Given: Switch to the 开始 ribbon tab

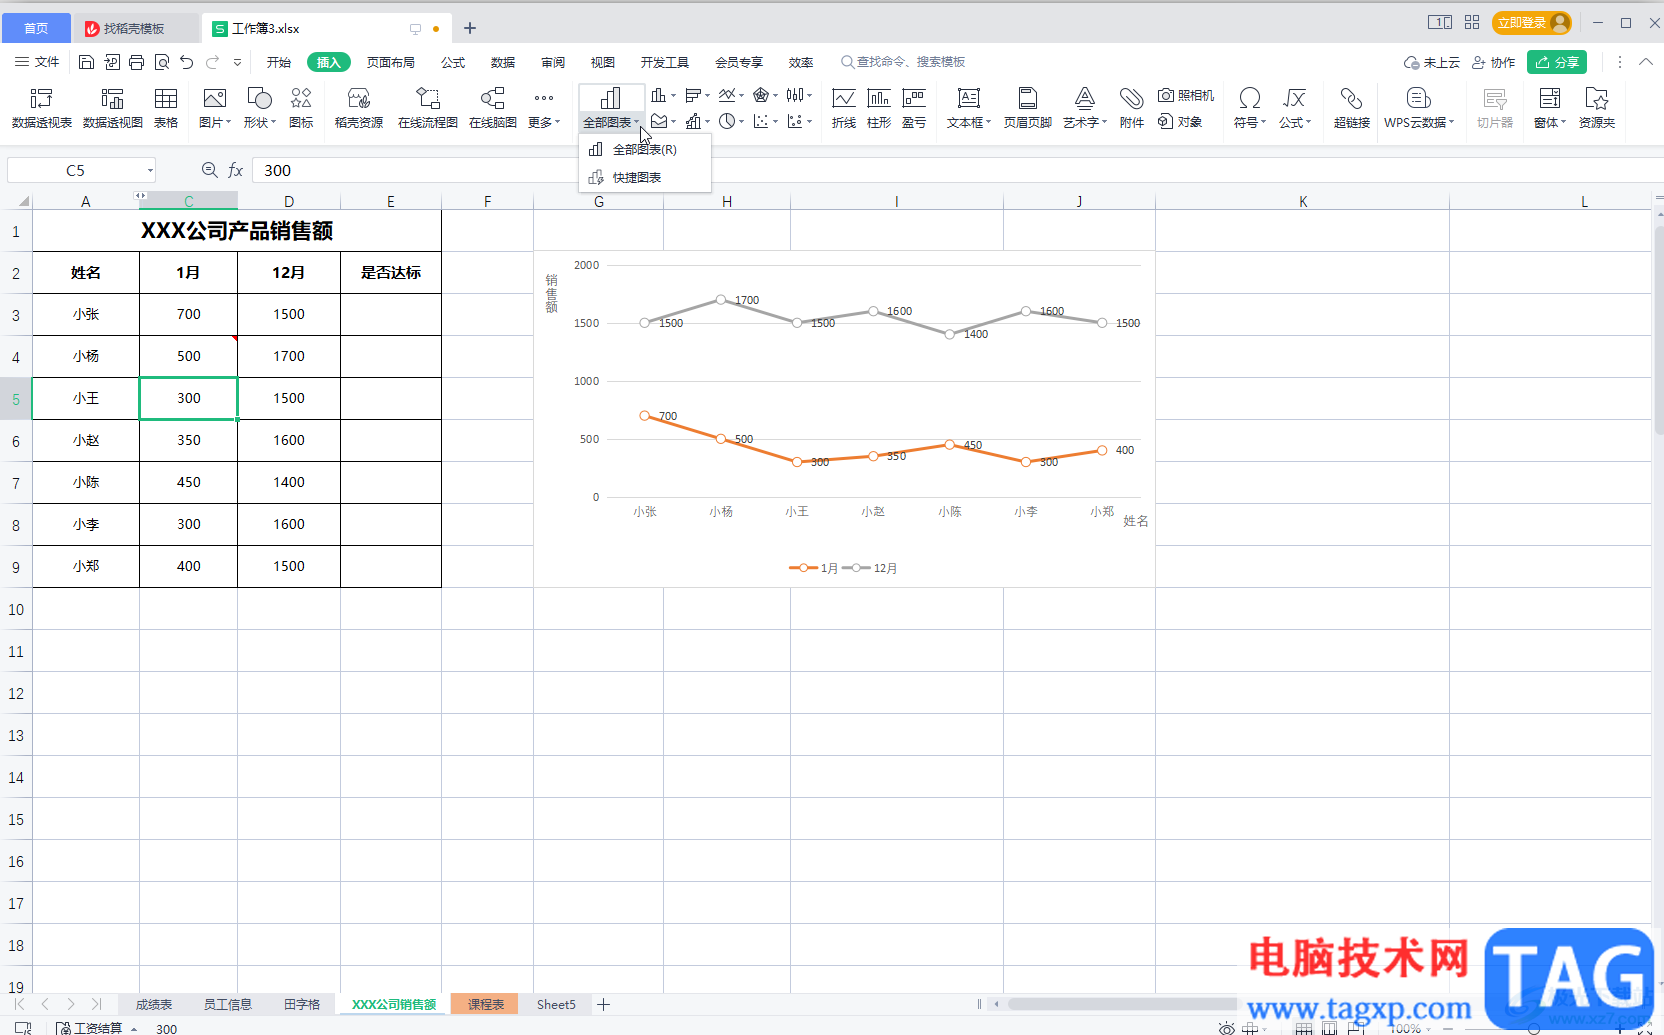Looking at the screenshot, I should (279, 62).
